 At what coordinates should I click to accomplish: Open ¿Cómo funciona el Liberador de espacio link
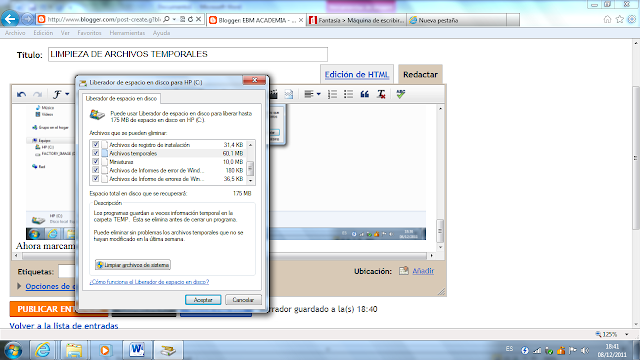[149, 282]
